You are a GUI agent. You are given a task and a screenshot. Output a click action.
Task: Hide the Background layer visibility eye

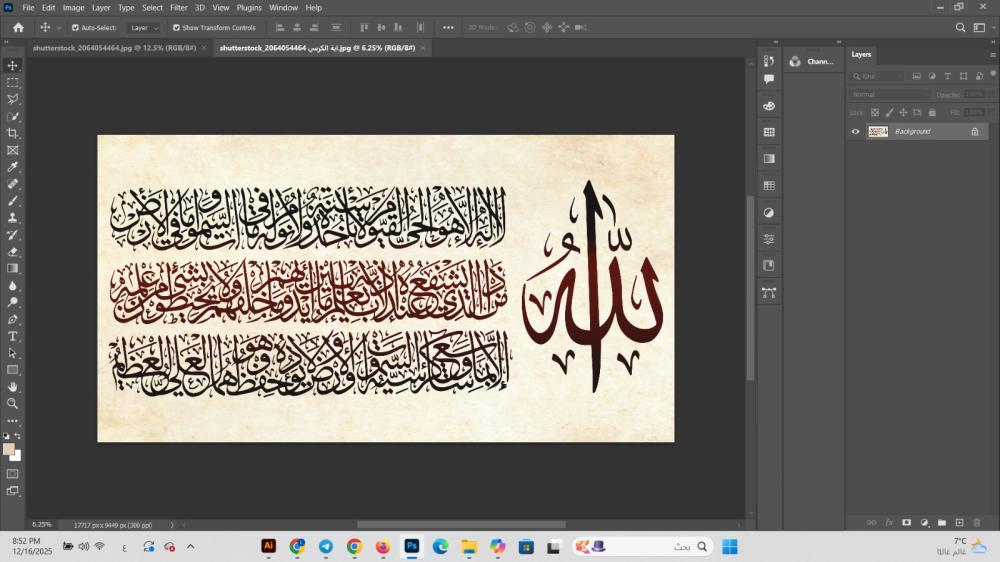[855, 132]
